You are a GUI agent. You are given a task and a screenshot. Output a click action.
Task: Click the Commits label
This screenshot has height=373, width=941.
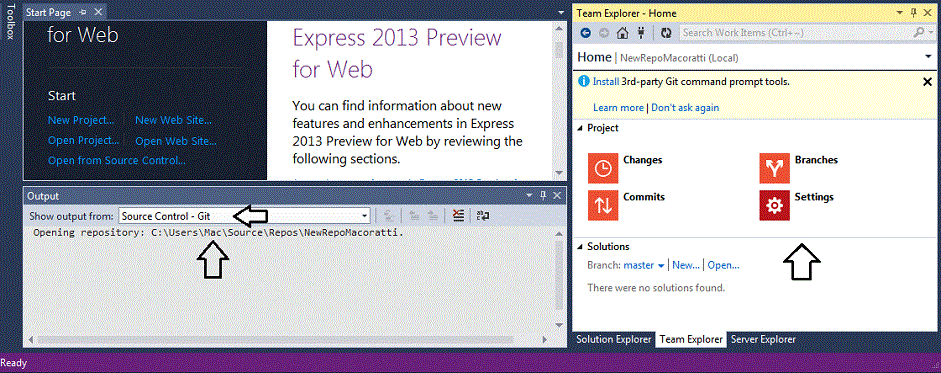coord(644,197)
